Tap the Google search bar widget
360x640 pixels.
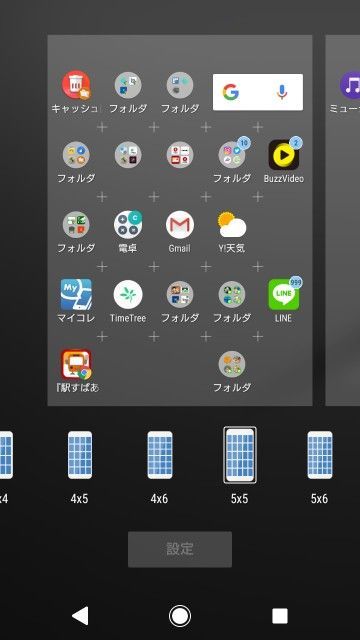[x=258, y=92]
